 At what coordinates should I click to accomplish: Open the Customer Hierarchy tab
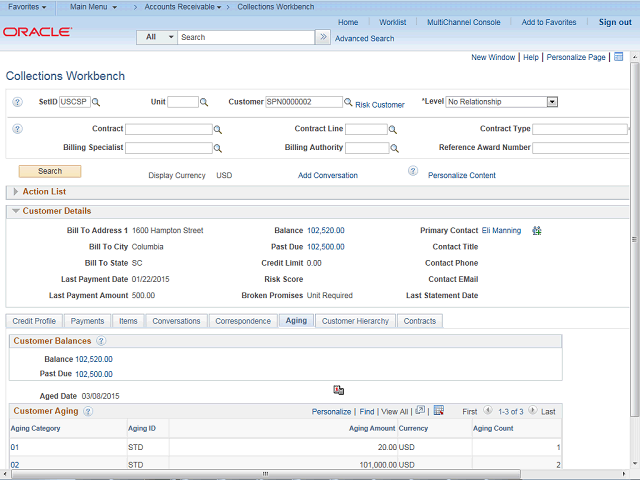click(355, 321)
